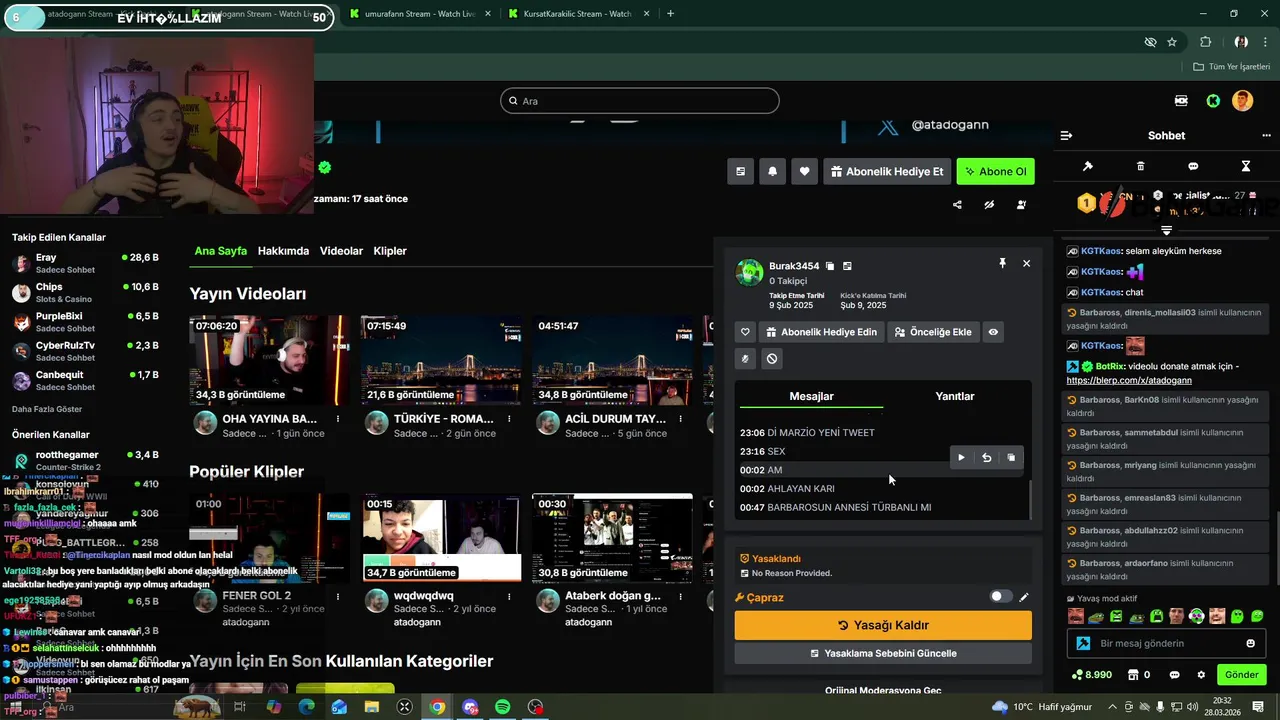1280x720 pixels.
Task: Open the TÜRKİYE - ROMA... video thumbnail
Action: (x=442, y=361)
